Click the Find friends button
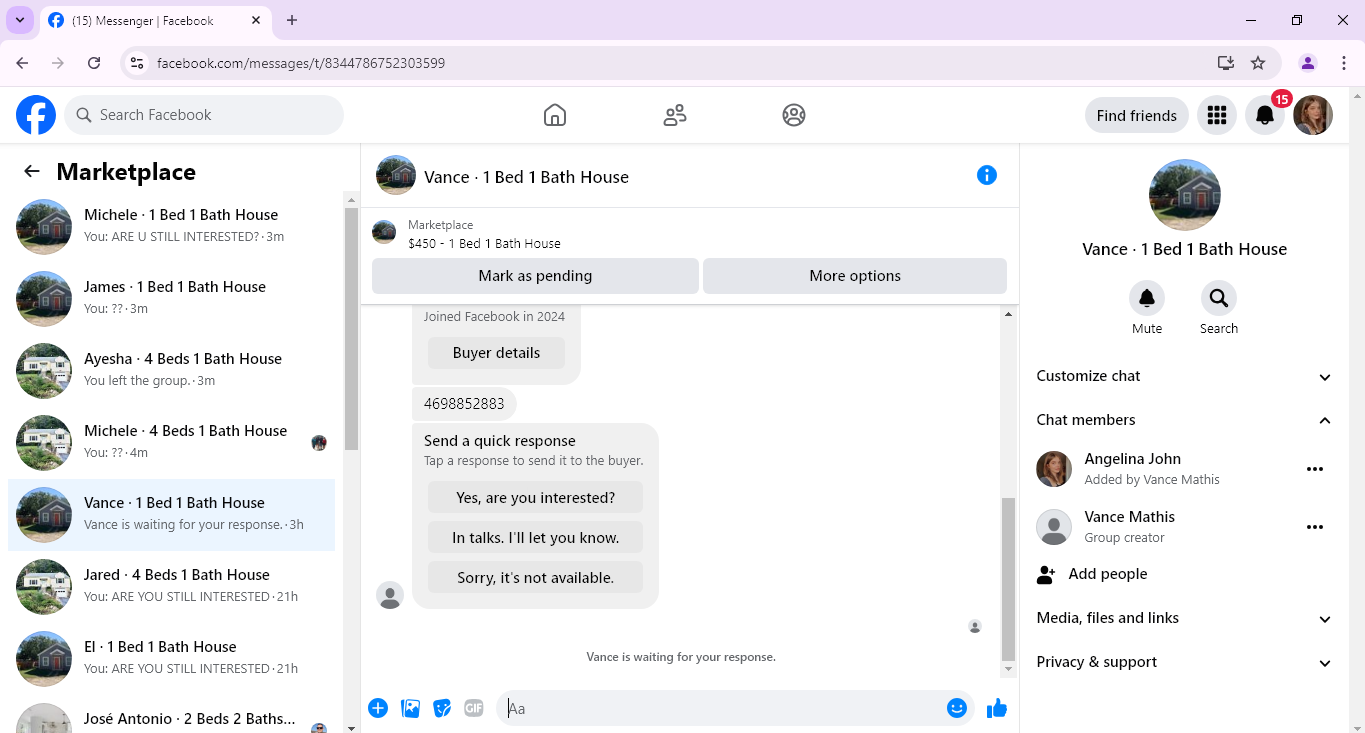This screenshot has height=733, width=1365. click(x=1137, y=115)
